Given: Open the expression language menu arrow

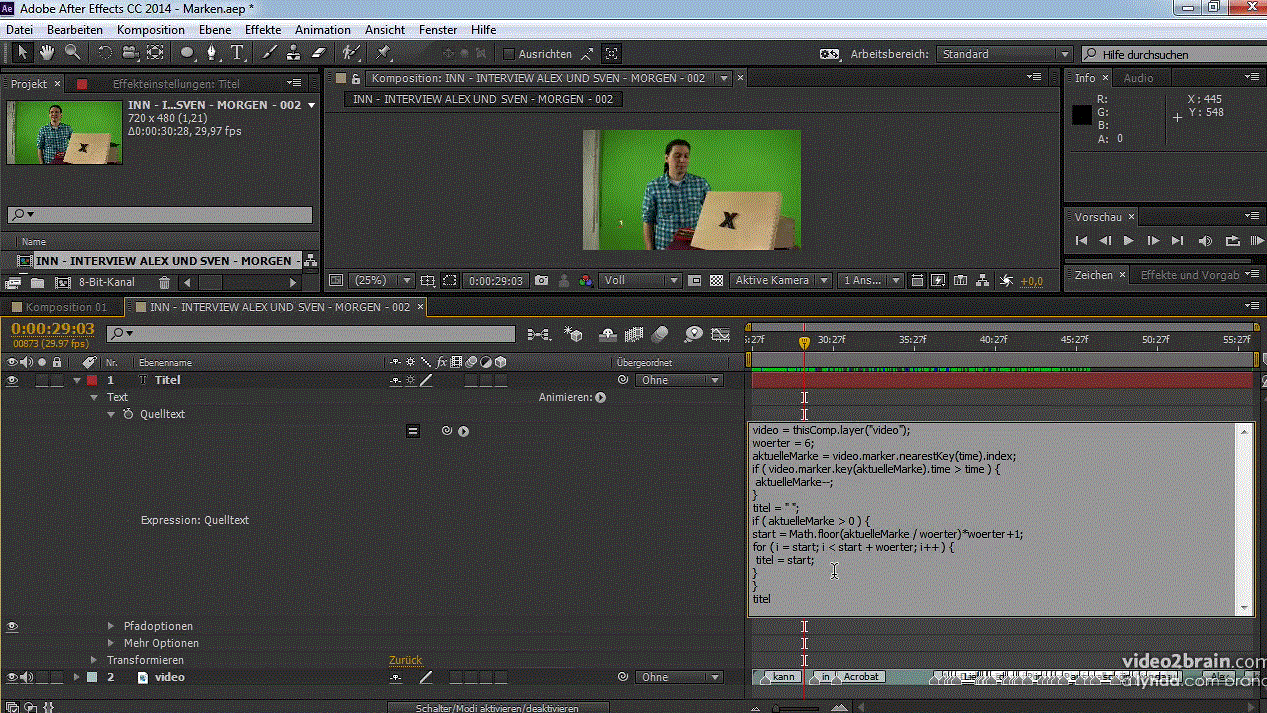Looking at the screenshot, I should click(x=463, y=431).
